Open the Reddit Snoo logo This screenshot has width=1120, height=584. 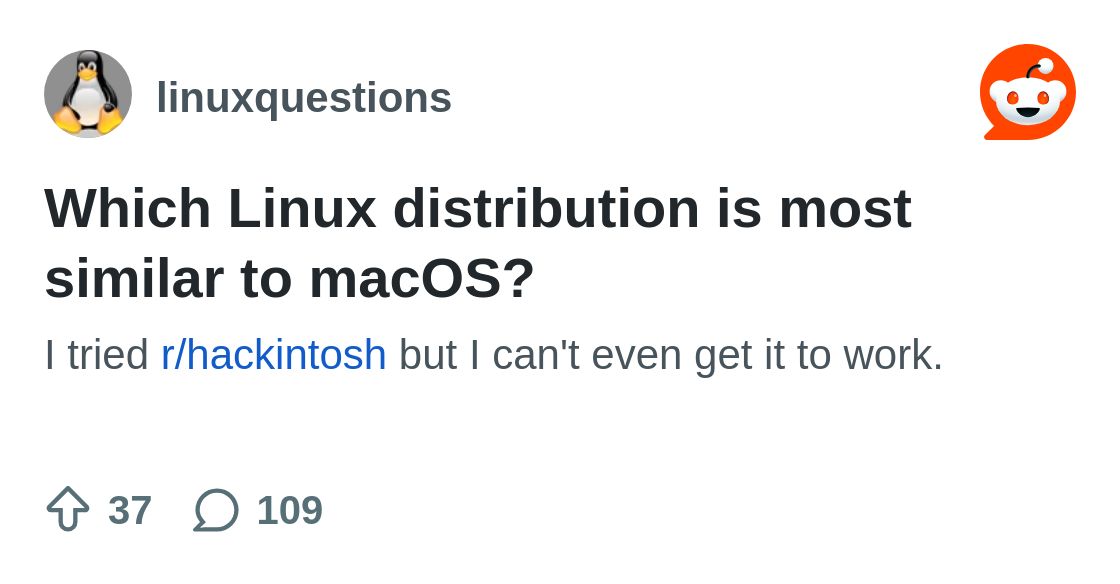1028,92
